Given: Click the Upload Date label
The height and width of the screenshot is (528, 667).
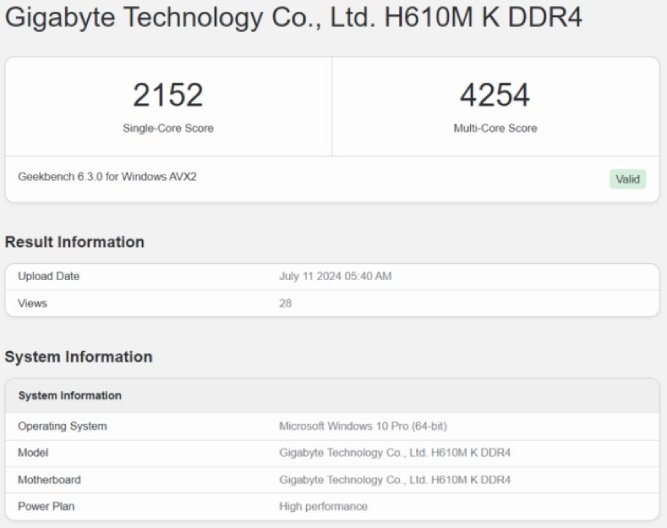Looking at the screenshot, I should pos(48,276).
